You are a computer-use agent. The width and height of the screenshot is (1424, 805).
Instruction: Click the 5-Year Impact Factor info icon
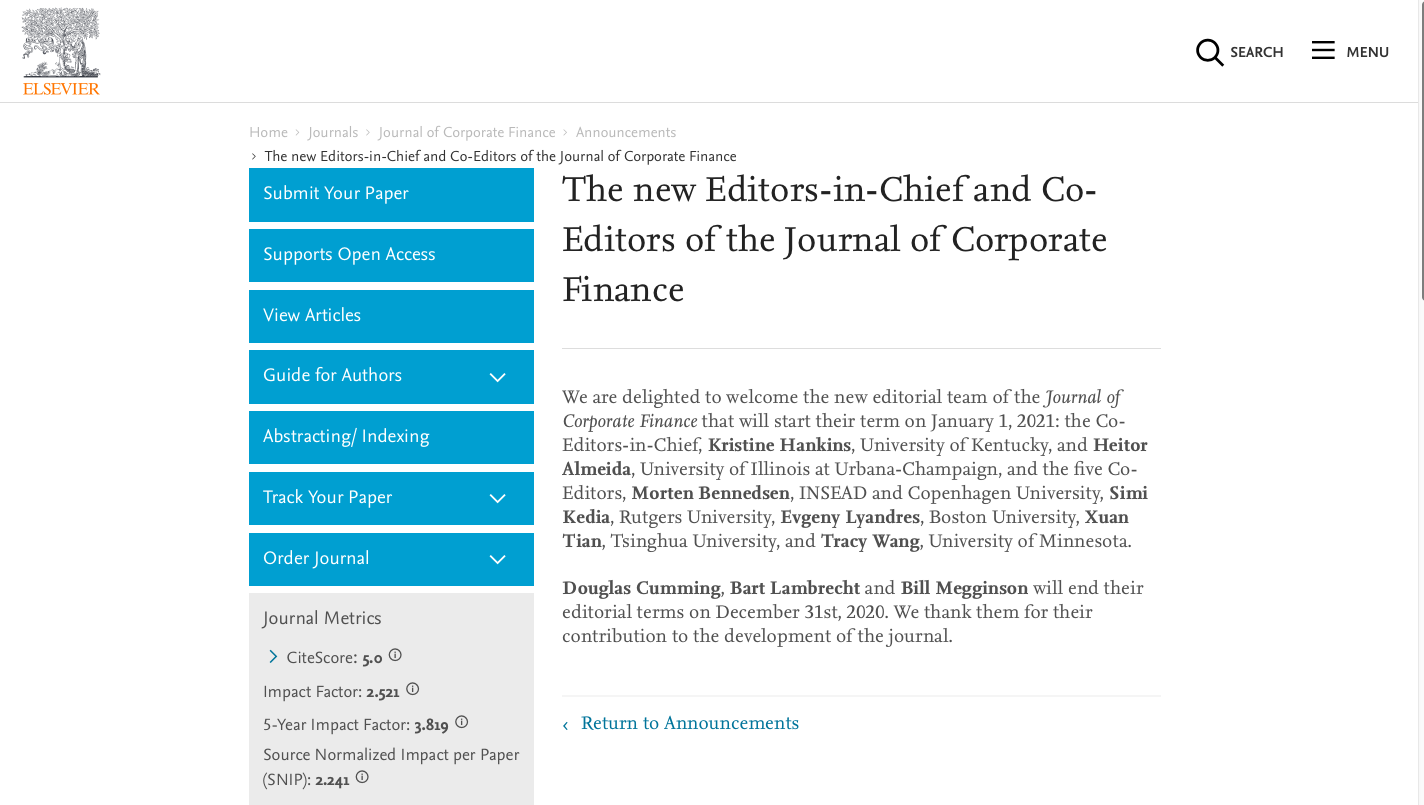(x=461, y=722)
